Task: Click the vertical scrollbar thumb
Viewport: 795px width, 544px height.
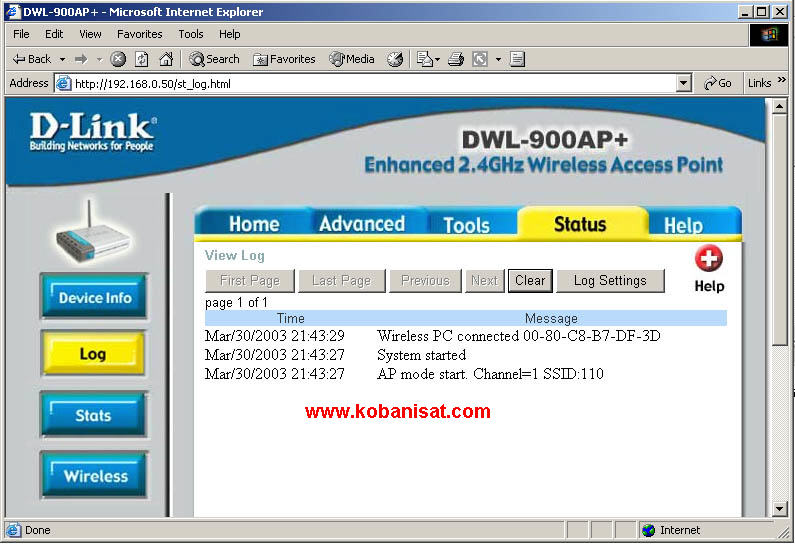Action: pyautogui.click(x=779, y=230)
